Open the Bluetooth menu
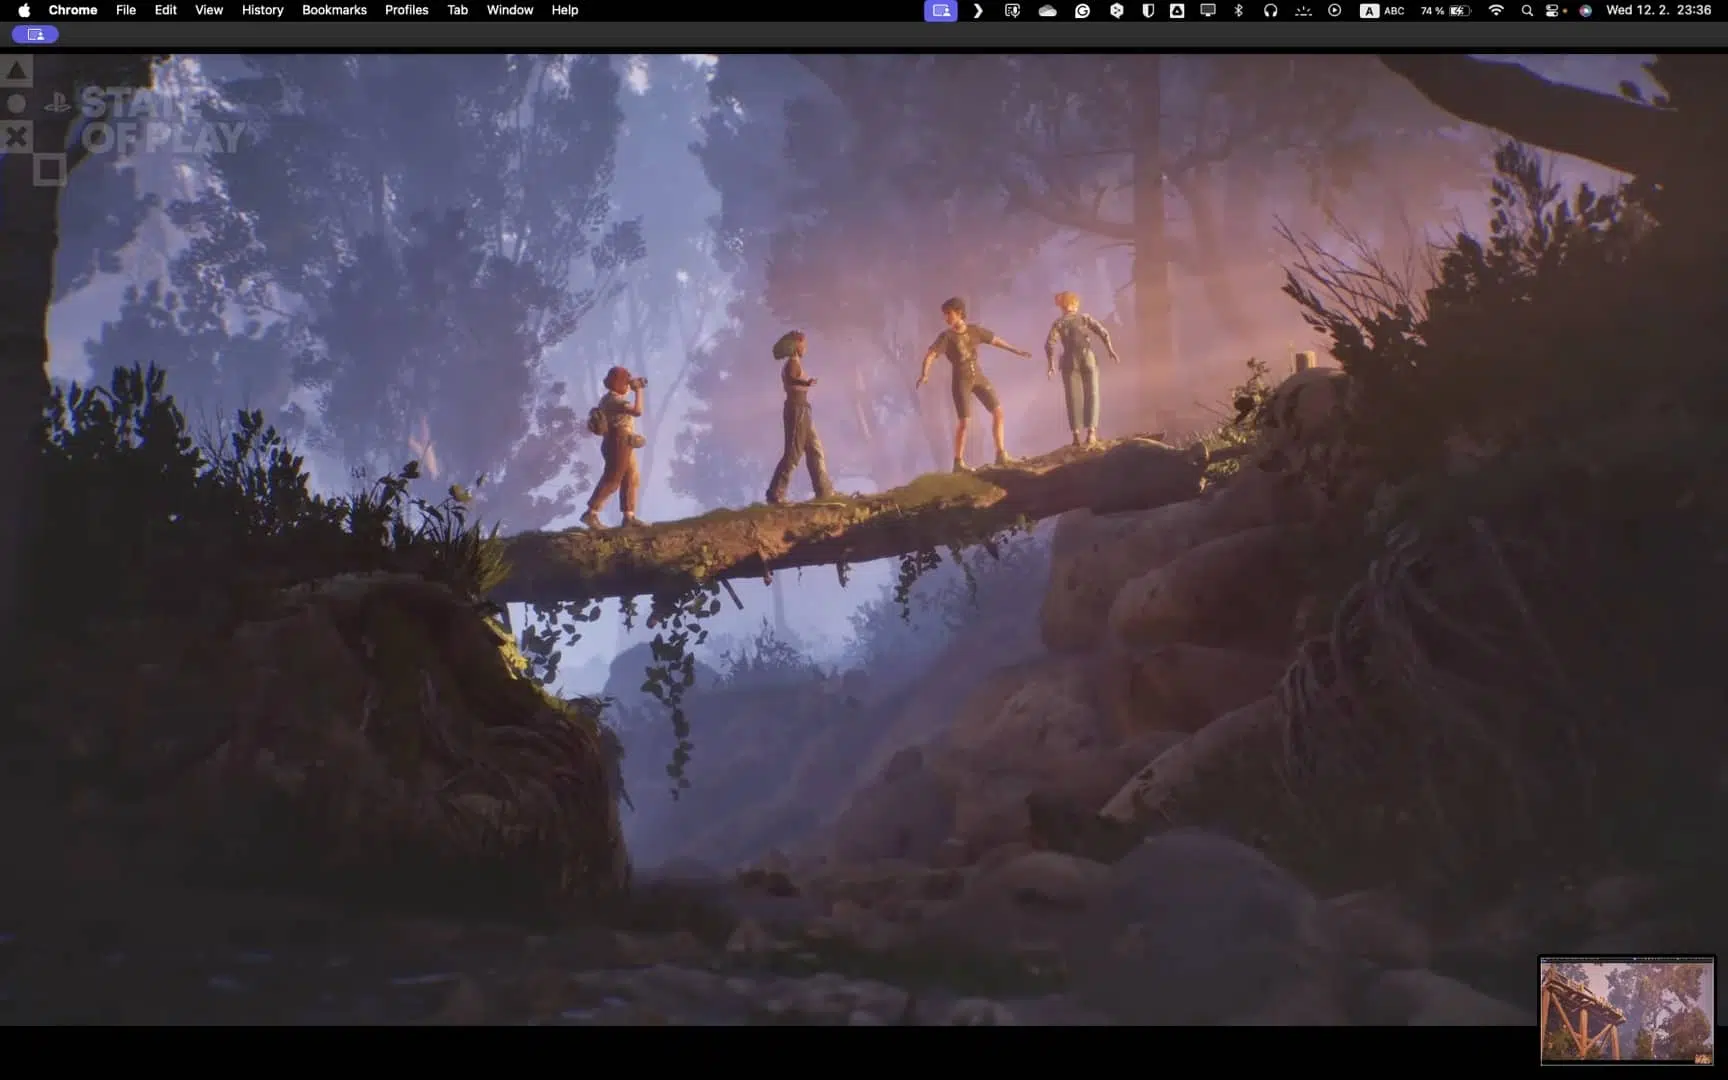1728x1080 pixels. click(1238, 10)
